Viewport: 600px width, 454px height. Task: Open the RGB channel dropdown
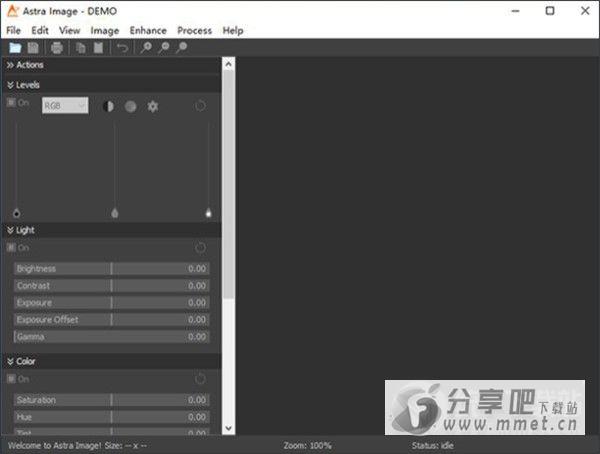[65, 106]
